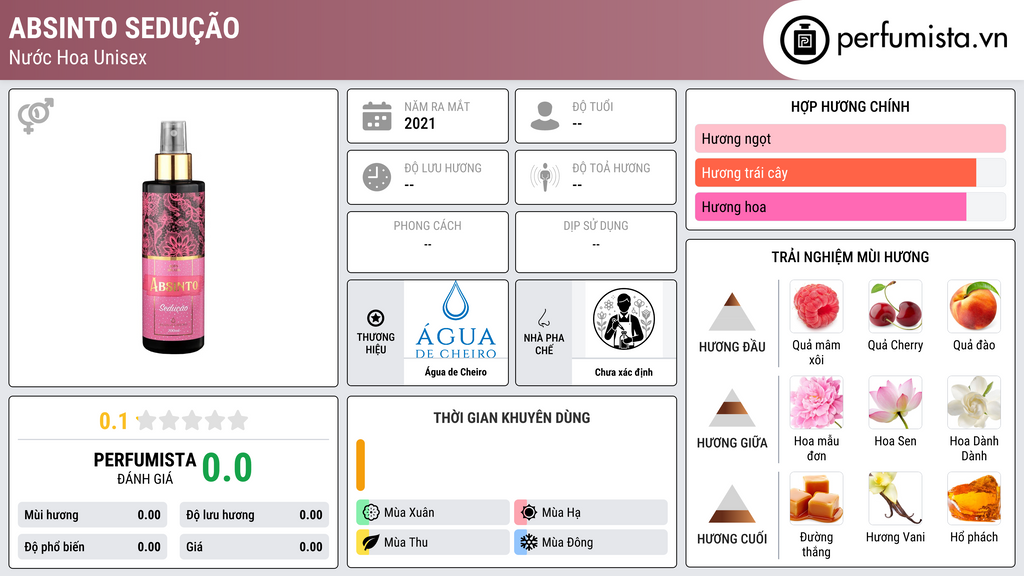Click the Độ lưu hương 0.00 score row

(254, 515)
